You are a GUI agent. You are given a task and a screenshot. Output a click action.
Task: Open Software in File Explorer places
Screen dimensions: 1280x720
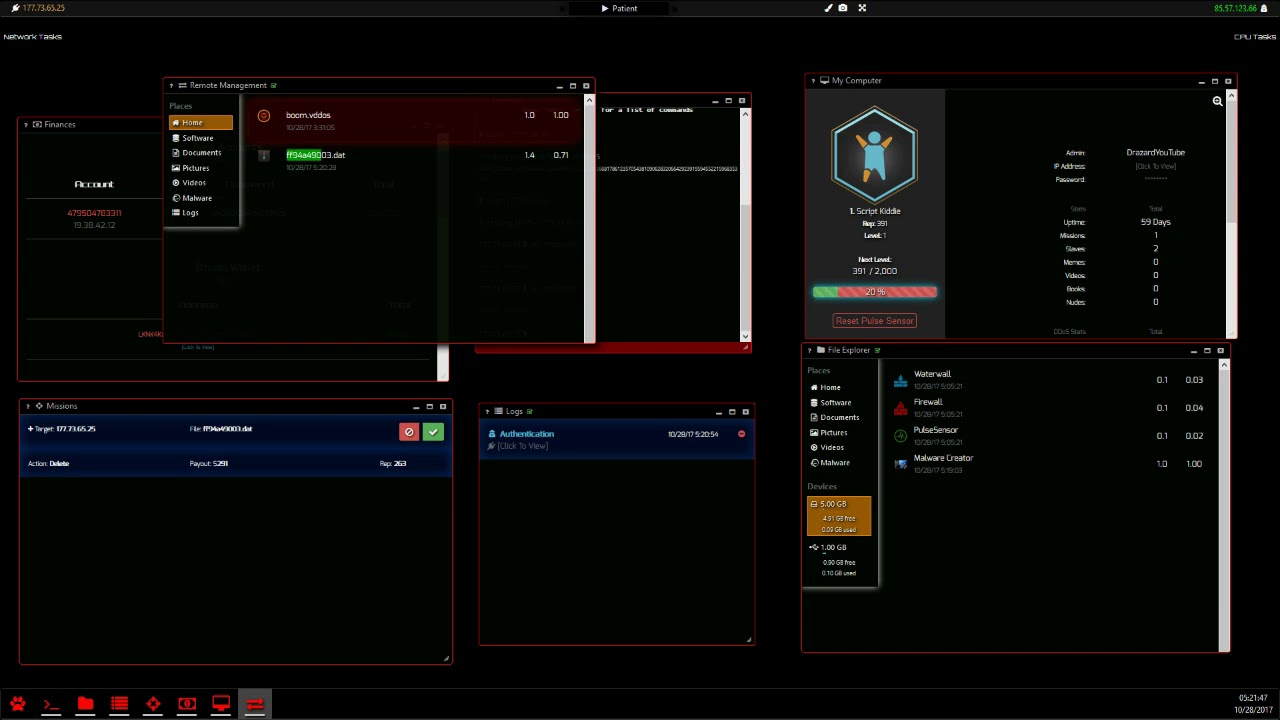point(831,402)
